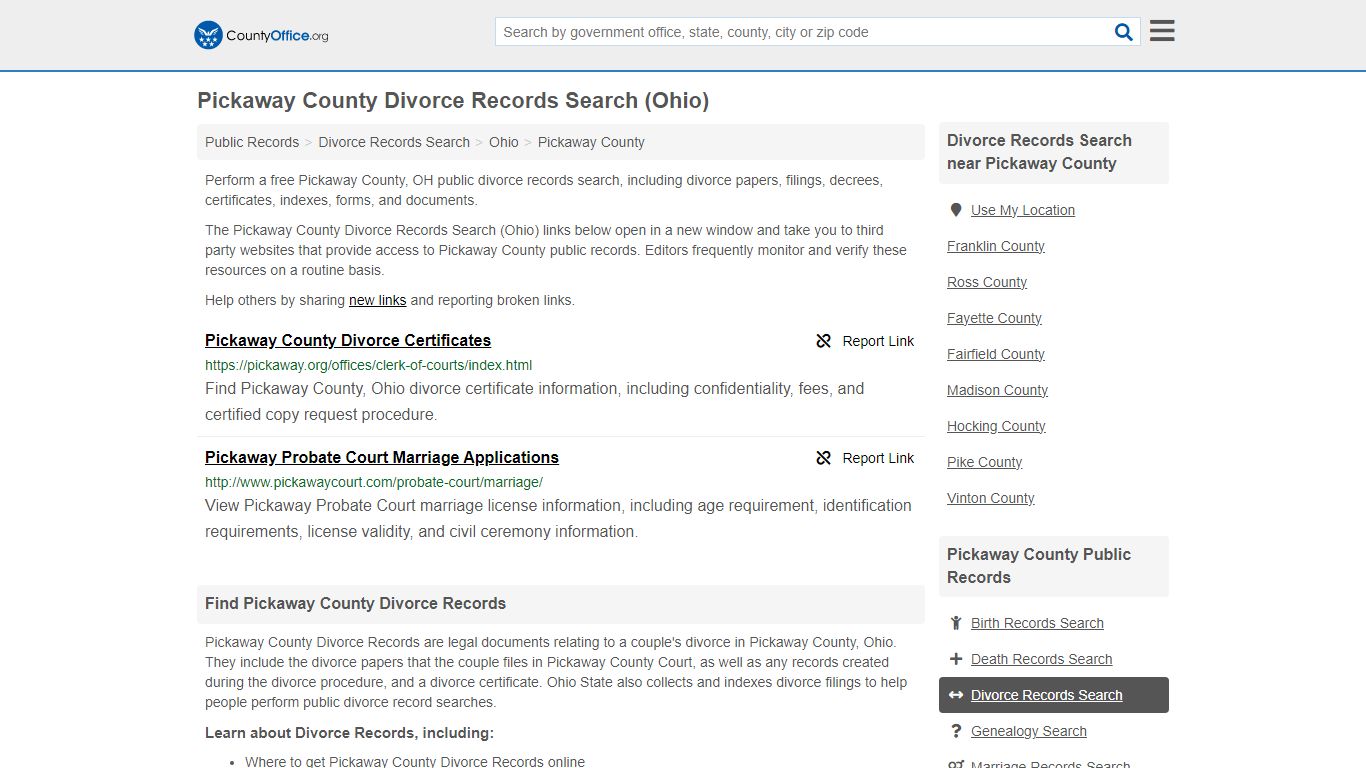This screenshot has height=768, width=1366.
Task: Click 'Learn about Divorce Records, including:' text
Action: 349,733
